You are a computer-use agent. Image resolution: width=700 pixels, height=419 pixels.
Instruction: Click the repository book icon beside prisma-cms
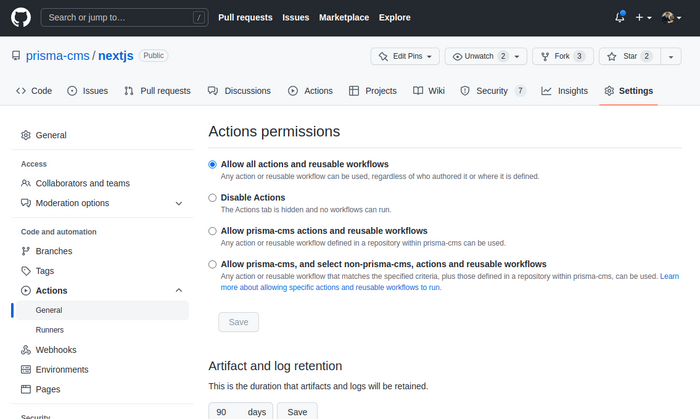pos(16,56)
